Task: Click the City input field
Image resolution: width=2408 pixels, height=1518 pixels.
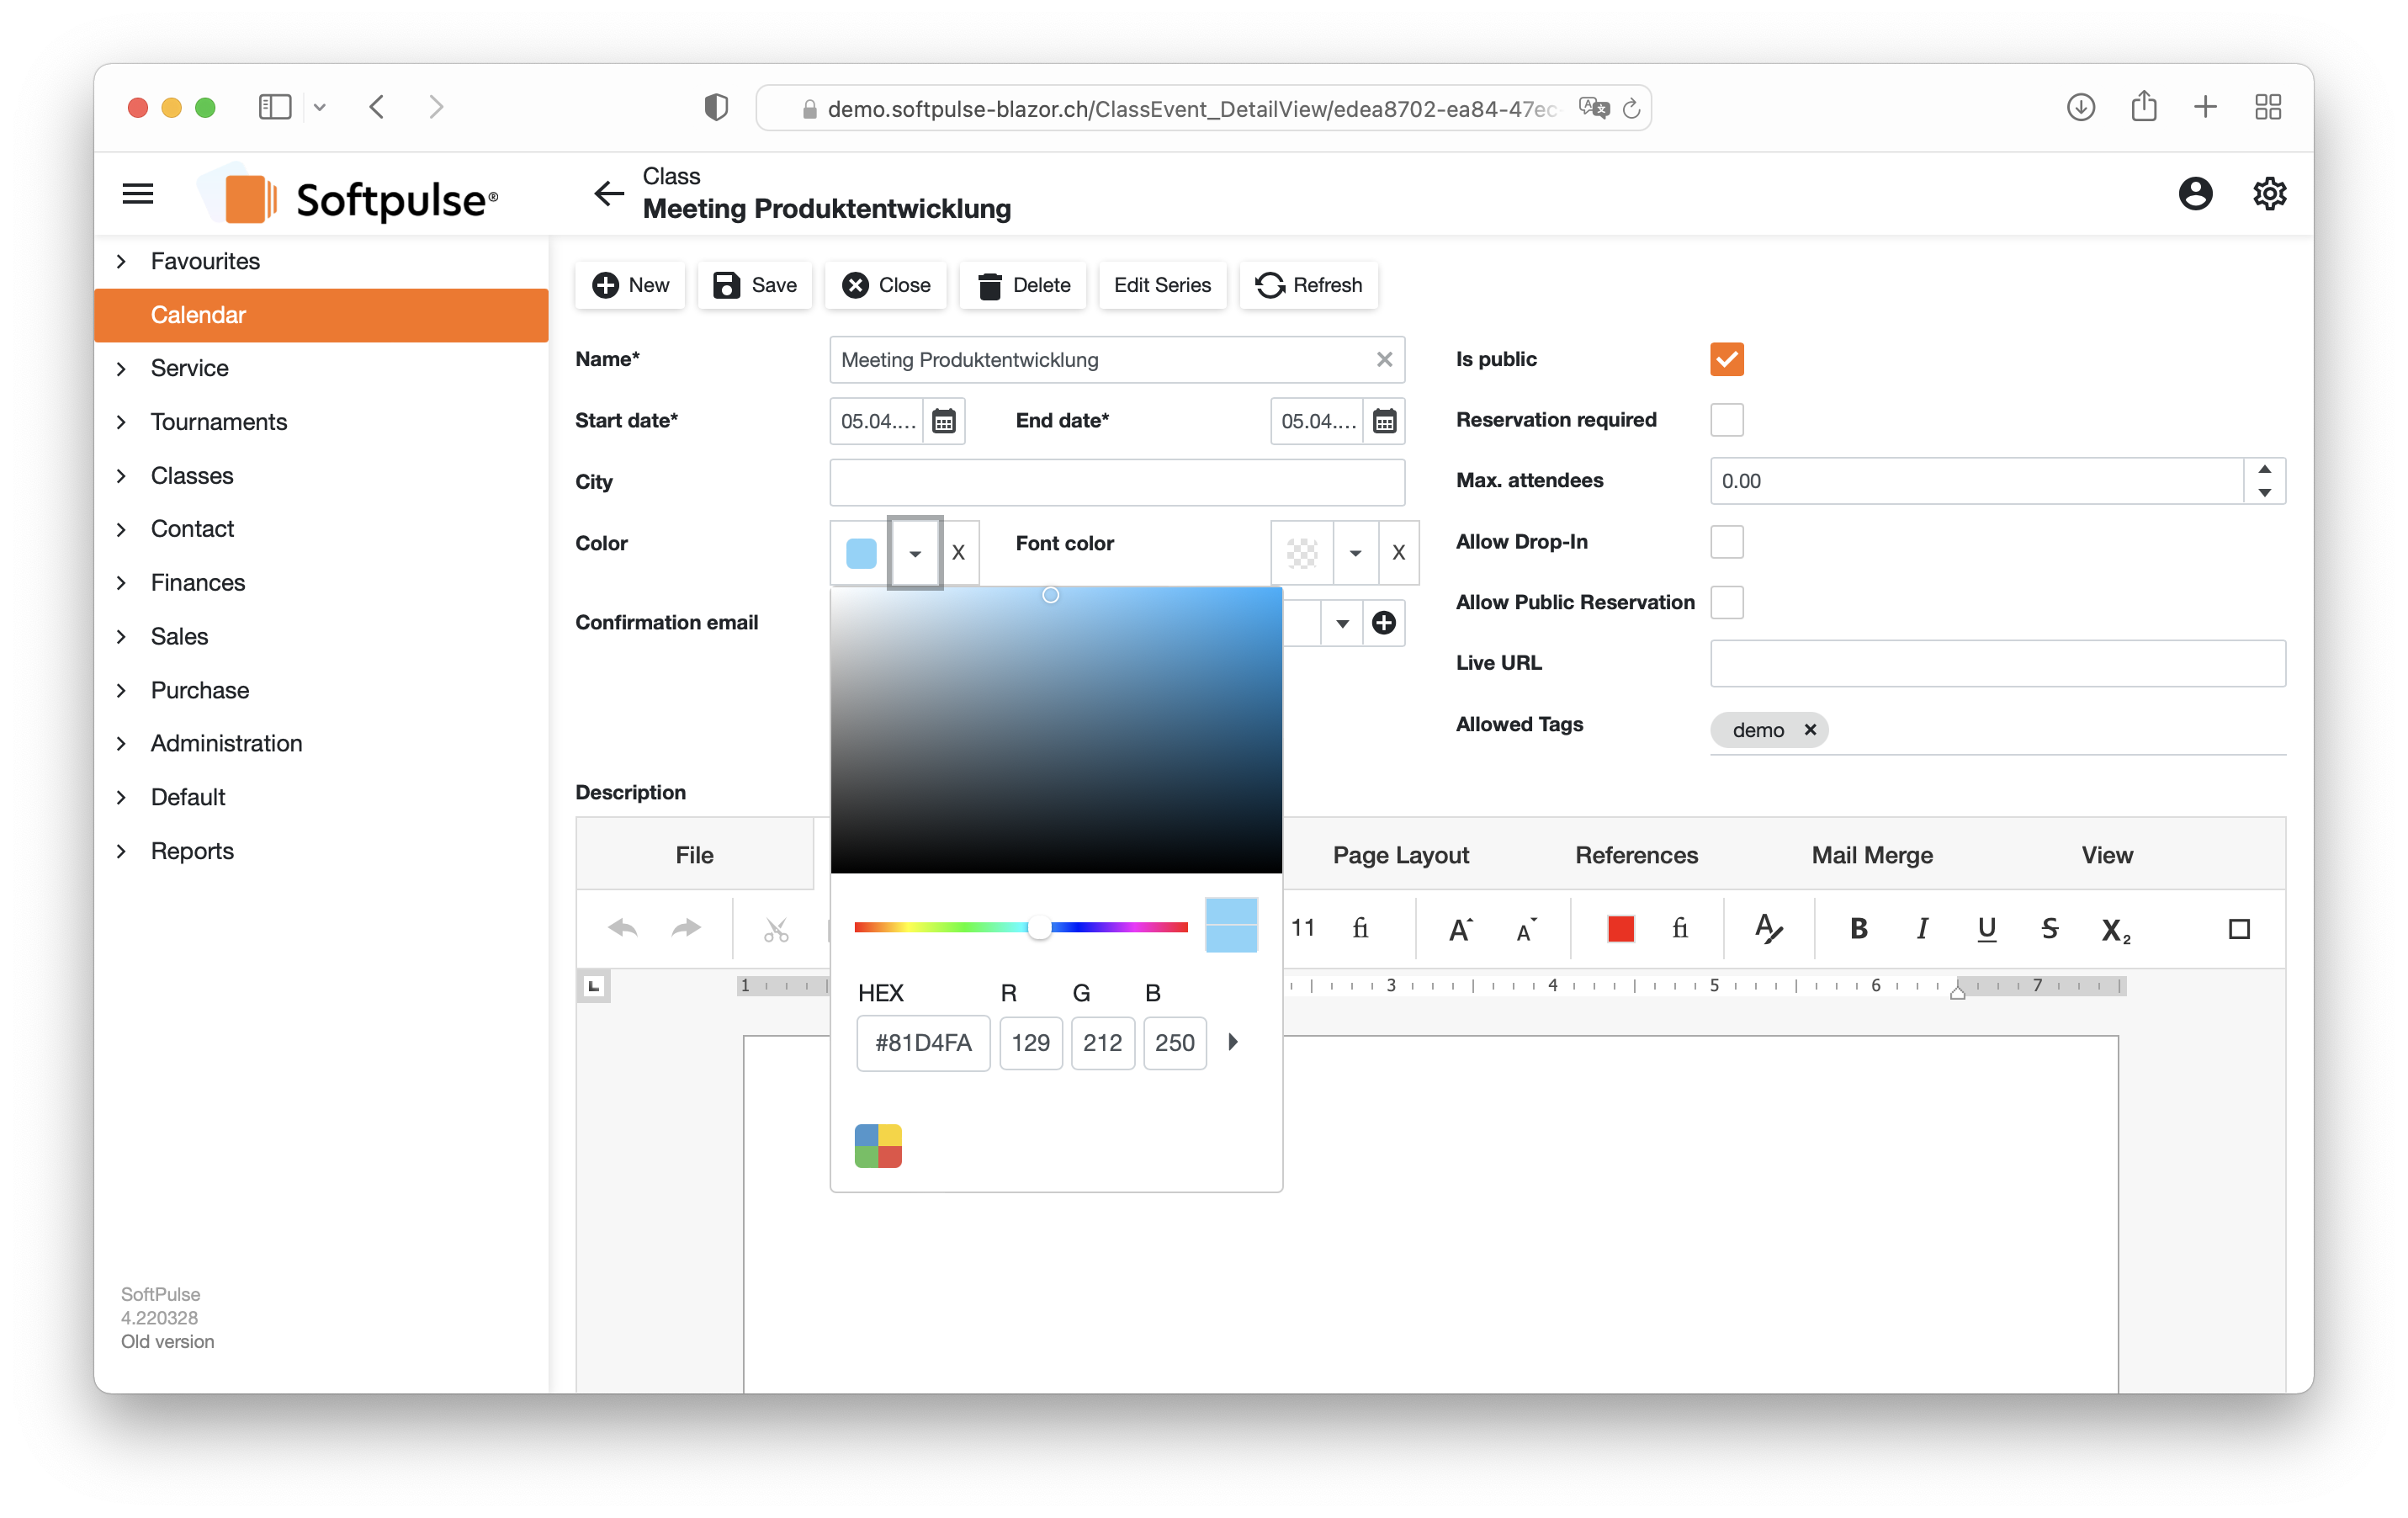Action: point(1116,482)
